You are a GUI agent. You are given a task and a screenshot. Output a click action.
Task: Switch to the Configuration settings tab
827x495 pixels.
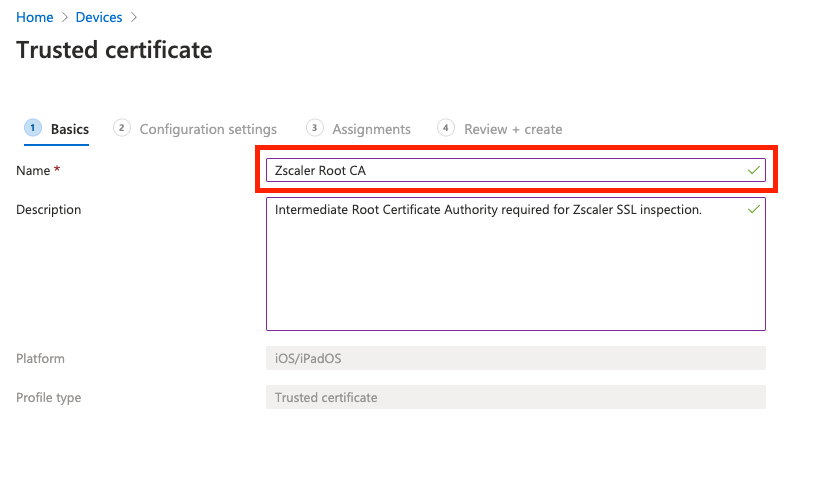(208, 129)
